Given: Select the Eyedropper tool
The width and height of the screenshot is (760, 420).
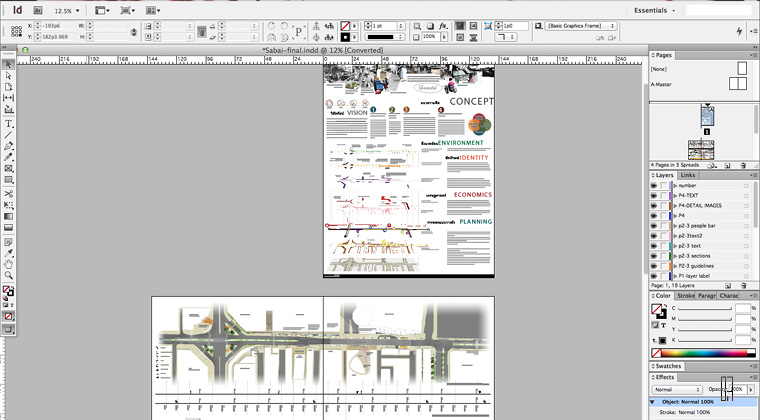Looking at the screenshot, I should [x=8, y=253].
